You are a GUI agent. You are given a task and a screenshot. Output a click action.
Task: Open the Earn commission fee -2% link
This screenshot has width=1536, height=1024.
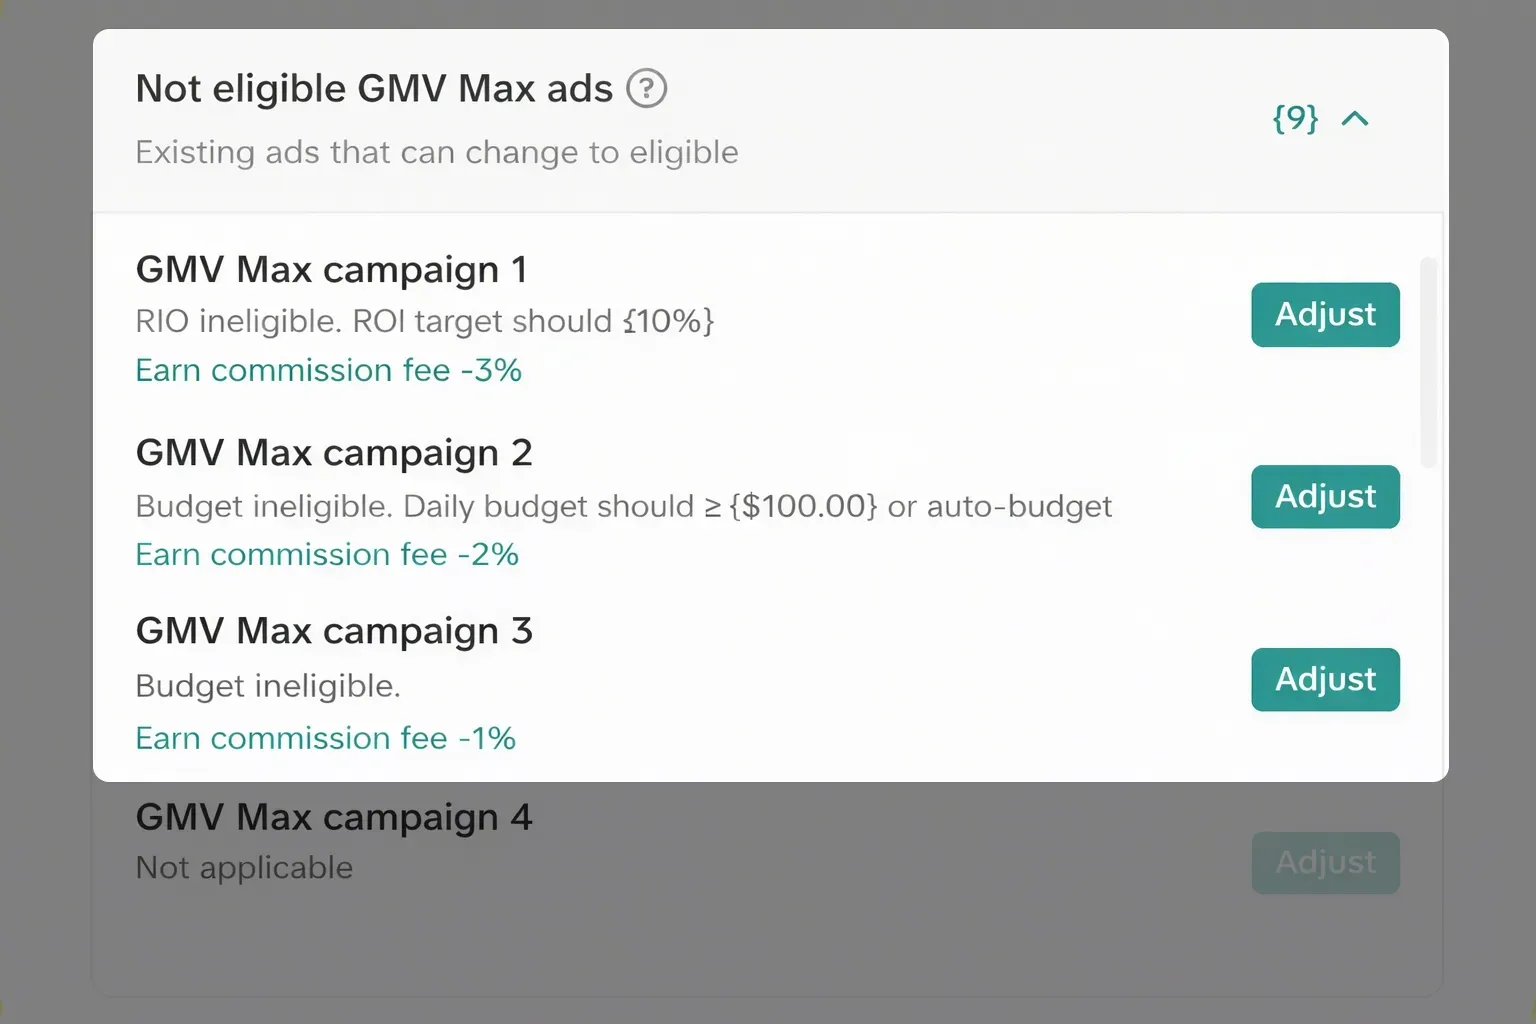327,555
